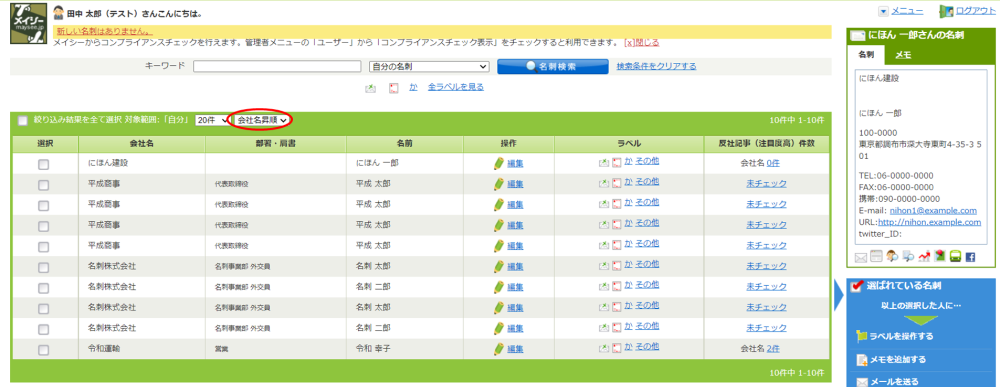Check the selection box for にほん建設 row
Viewport: 1000px width, 387px height.
tap(43, 164)
